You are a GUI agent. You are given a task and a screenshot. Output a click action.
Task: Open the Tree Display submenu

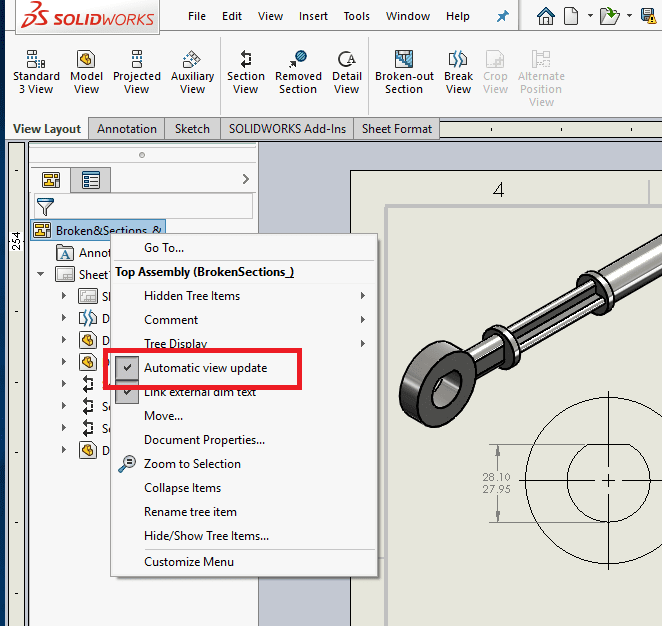[x=244, y=343]
